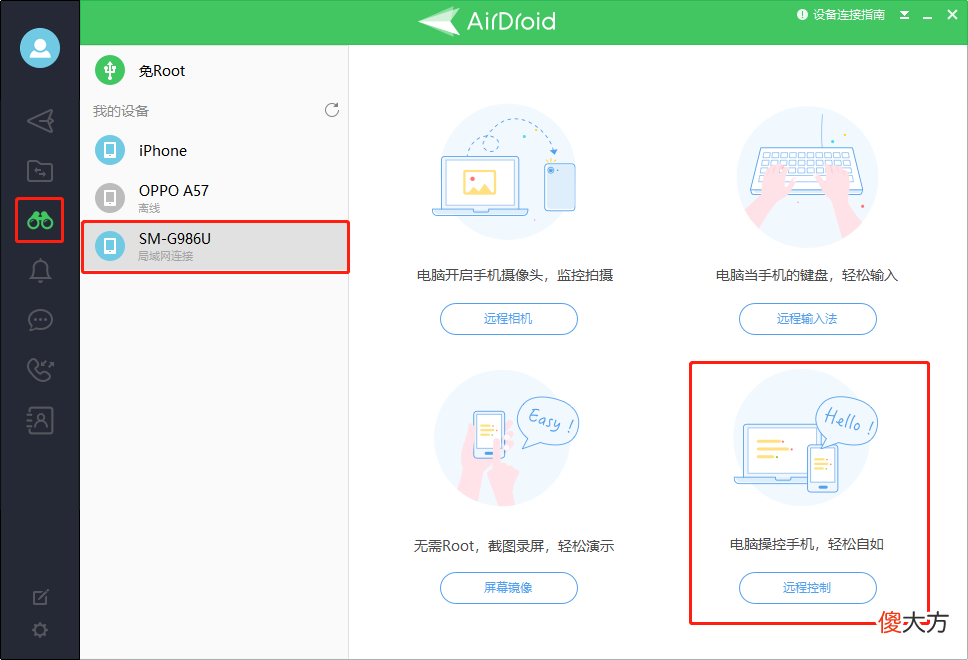Open the 设备连接指南 guide link
968x660 pixels.
click(x=841, y=15)
